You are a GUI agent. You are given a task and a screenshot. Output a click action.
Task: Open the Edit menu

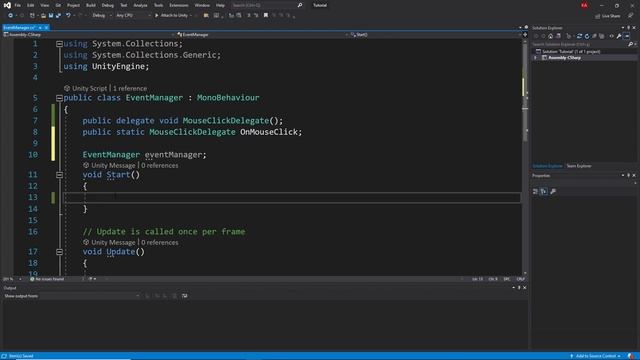(31, 5)
